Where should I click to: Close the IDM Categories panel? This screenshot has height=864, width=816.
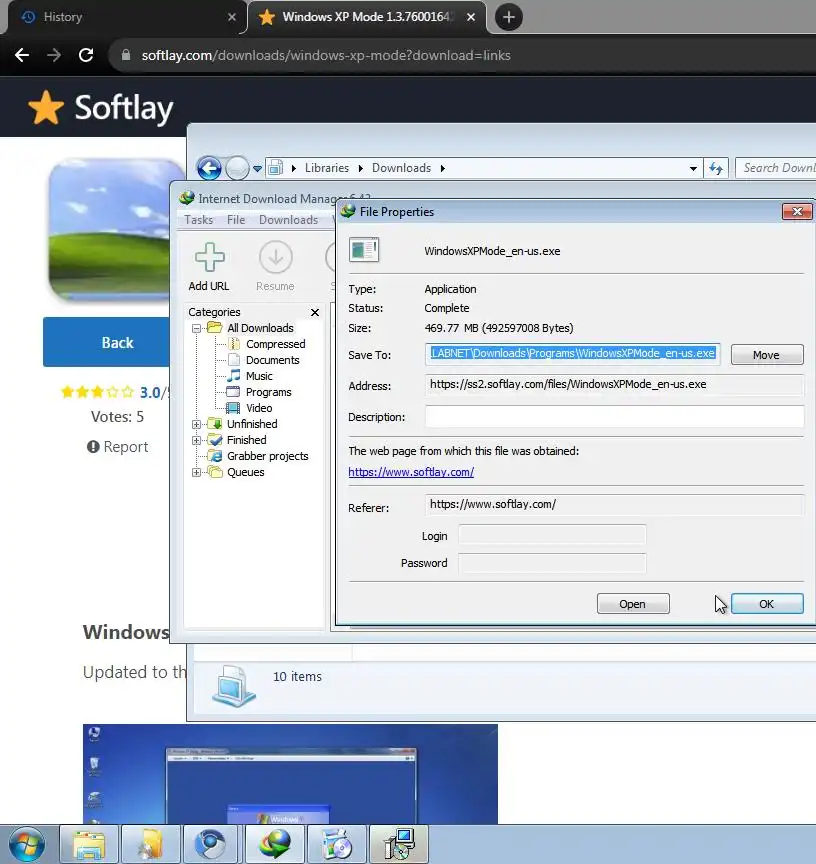(315, 312)
